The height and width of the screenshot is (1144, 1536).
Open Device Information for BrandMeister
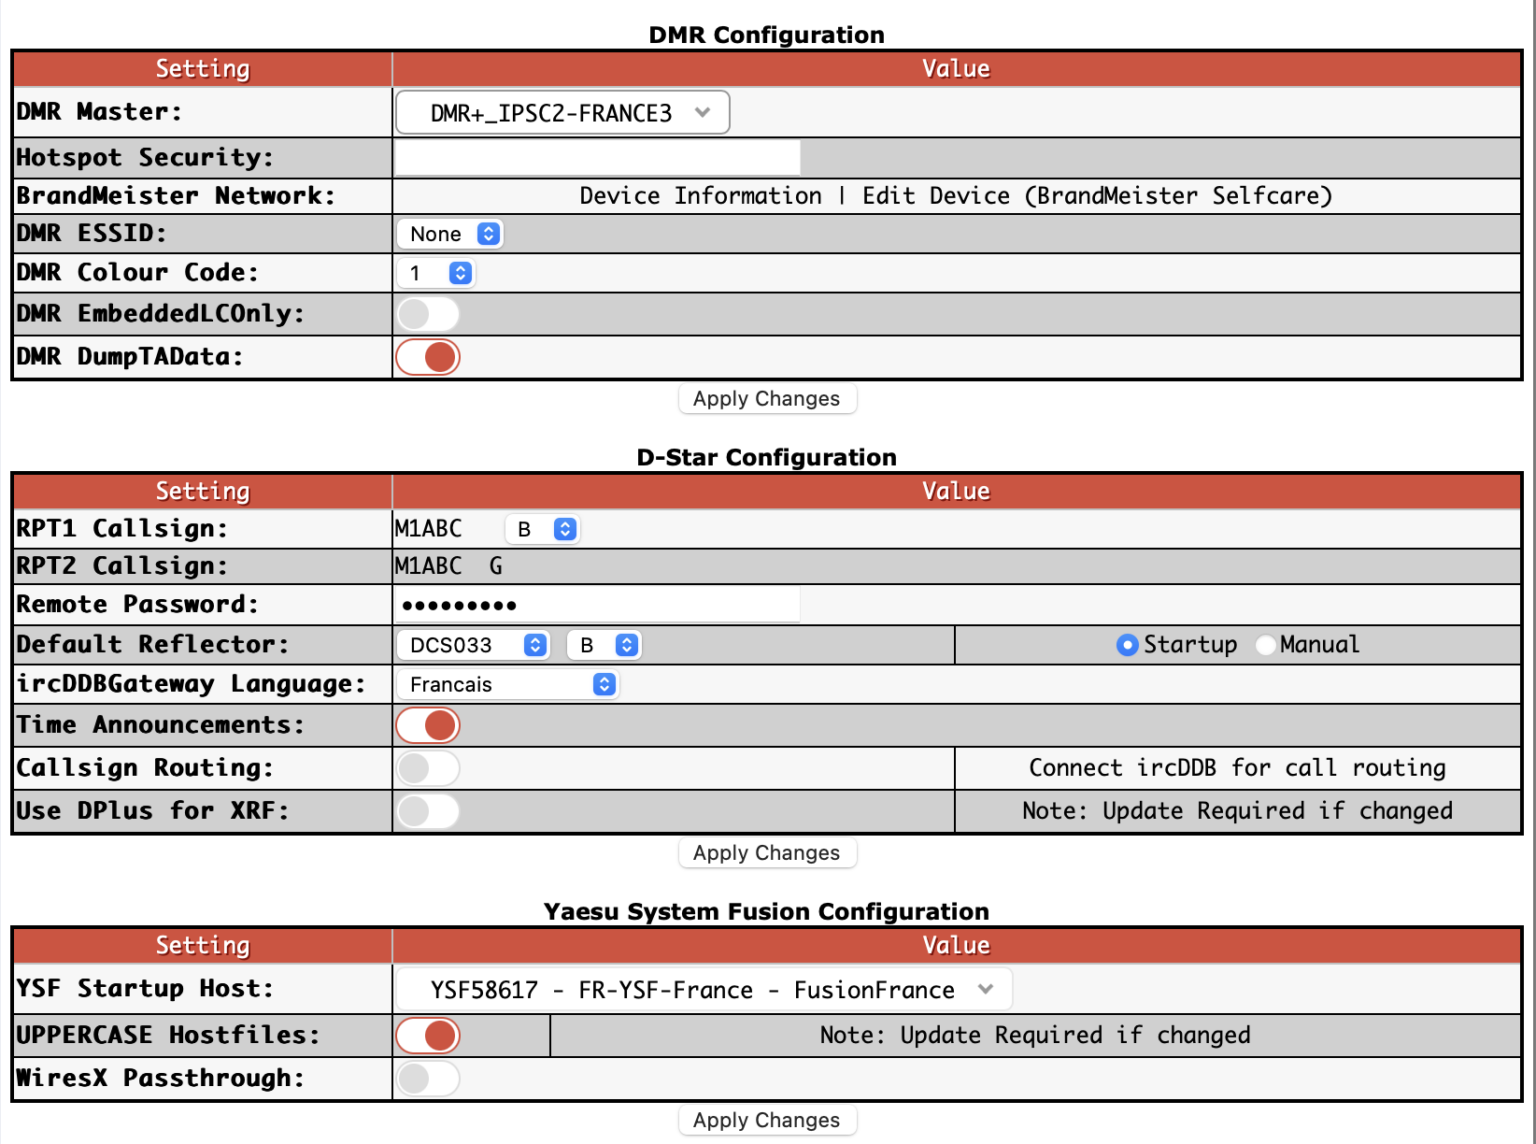[700, 195]
